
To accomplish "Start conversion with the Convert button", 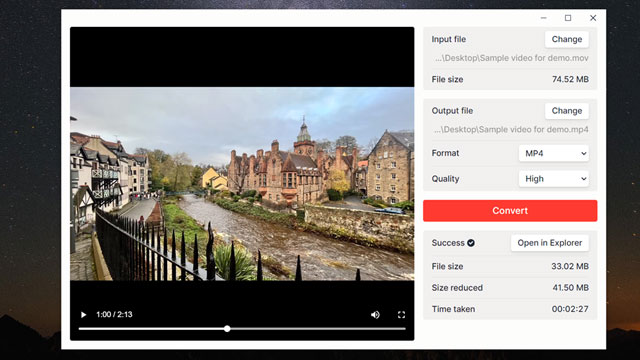I will tap(510, 211).
